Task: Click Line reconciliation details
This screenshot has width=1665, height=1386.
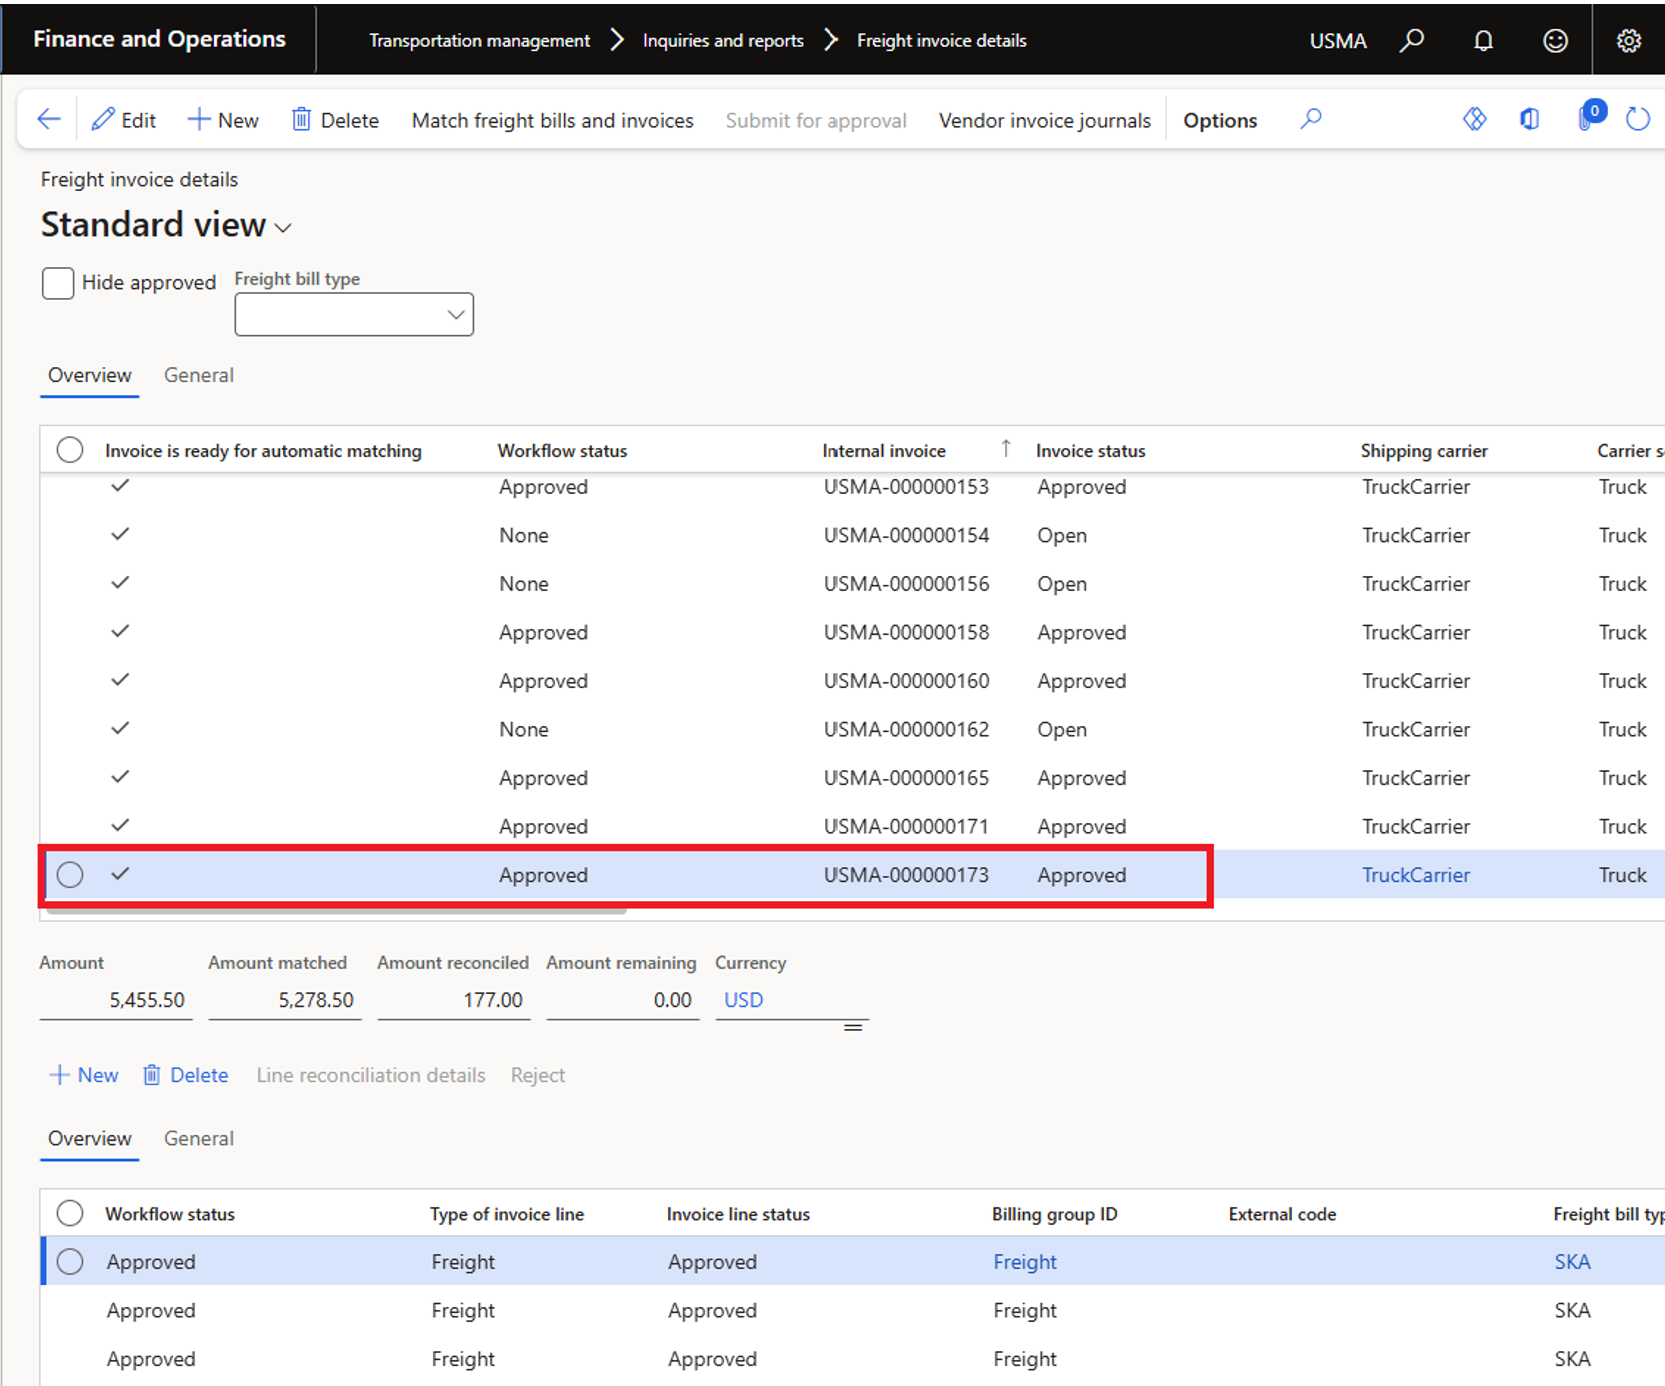Action: click(x=371, y=1075)
